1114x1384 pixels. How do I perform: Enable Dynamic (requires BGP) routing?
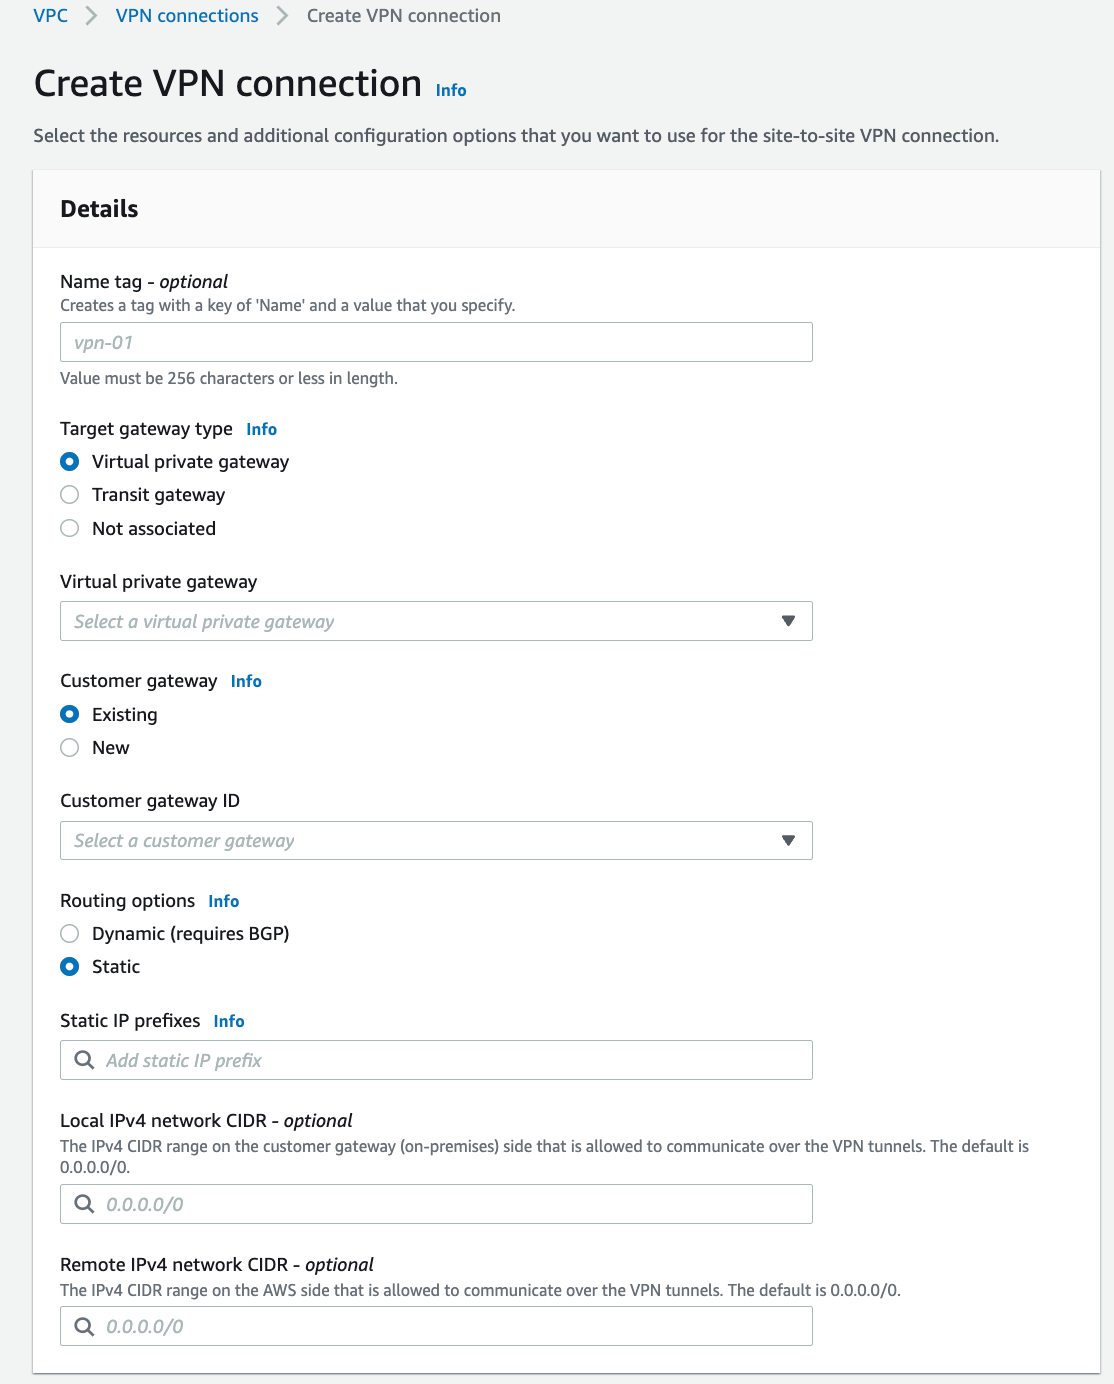[69, 933]
